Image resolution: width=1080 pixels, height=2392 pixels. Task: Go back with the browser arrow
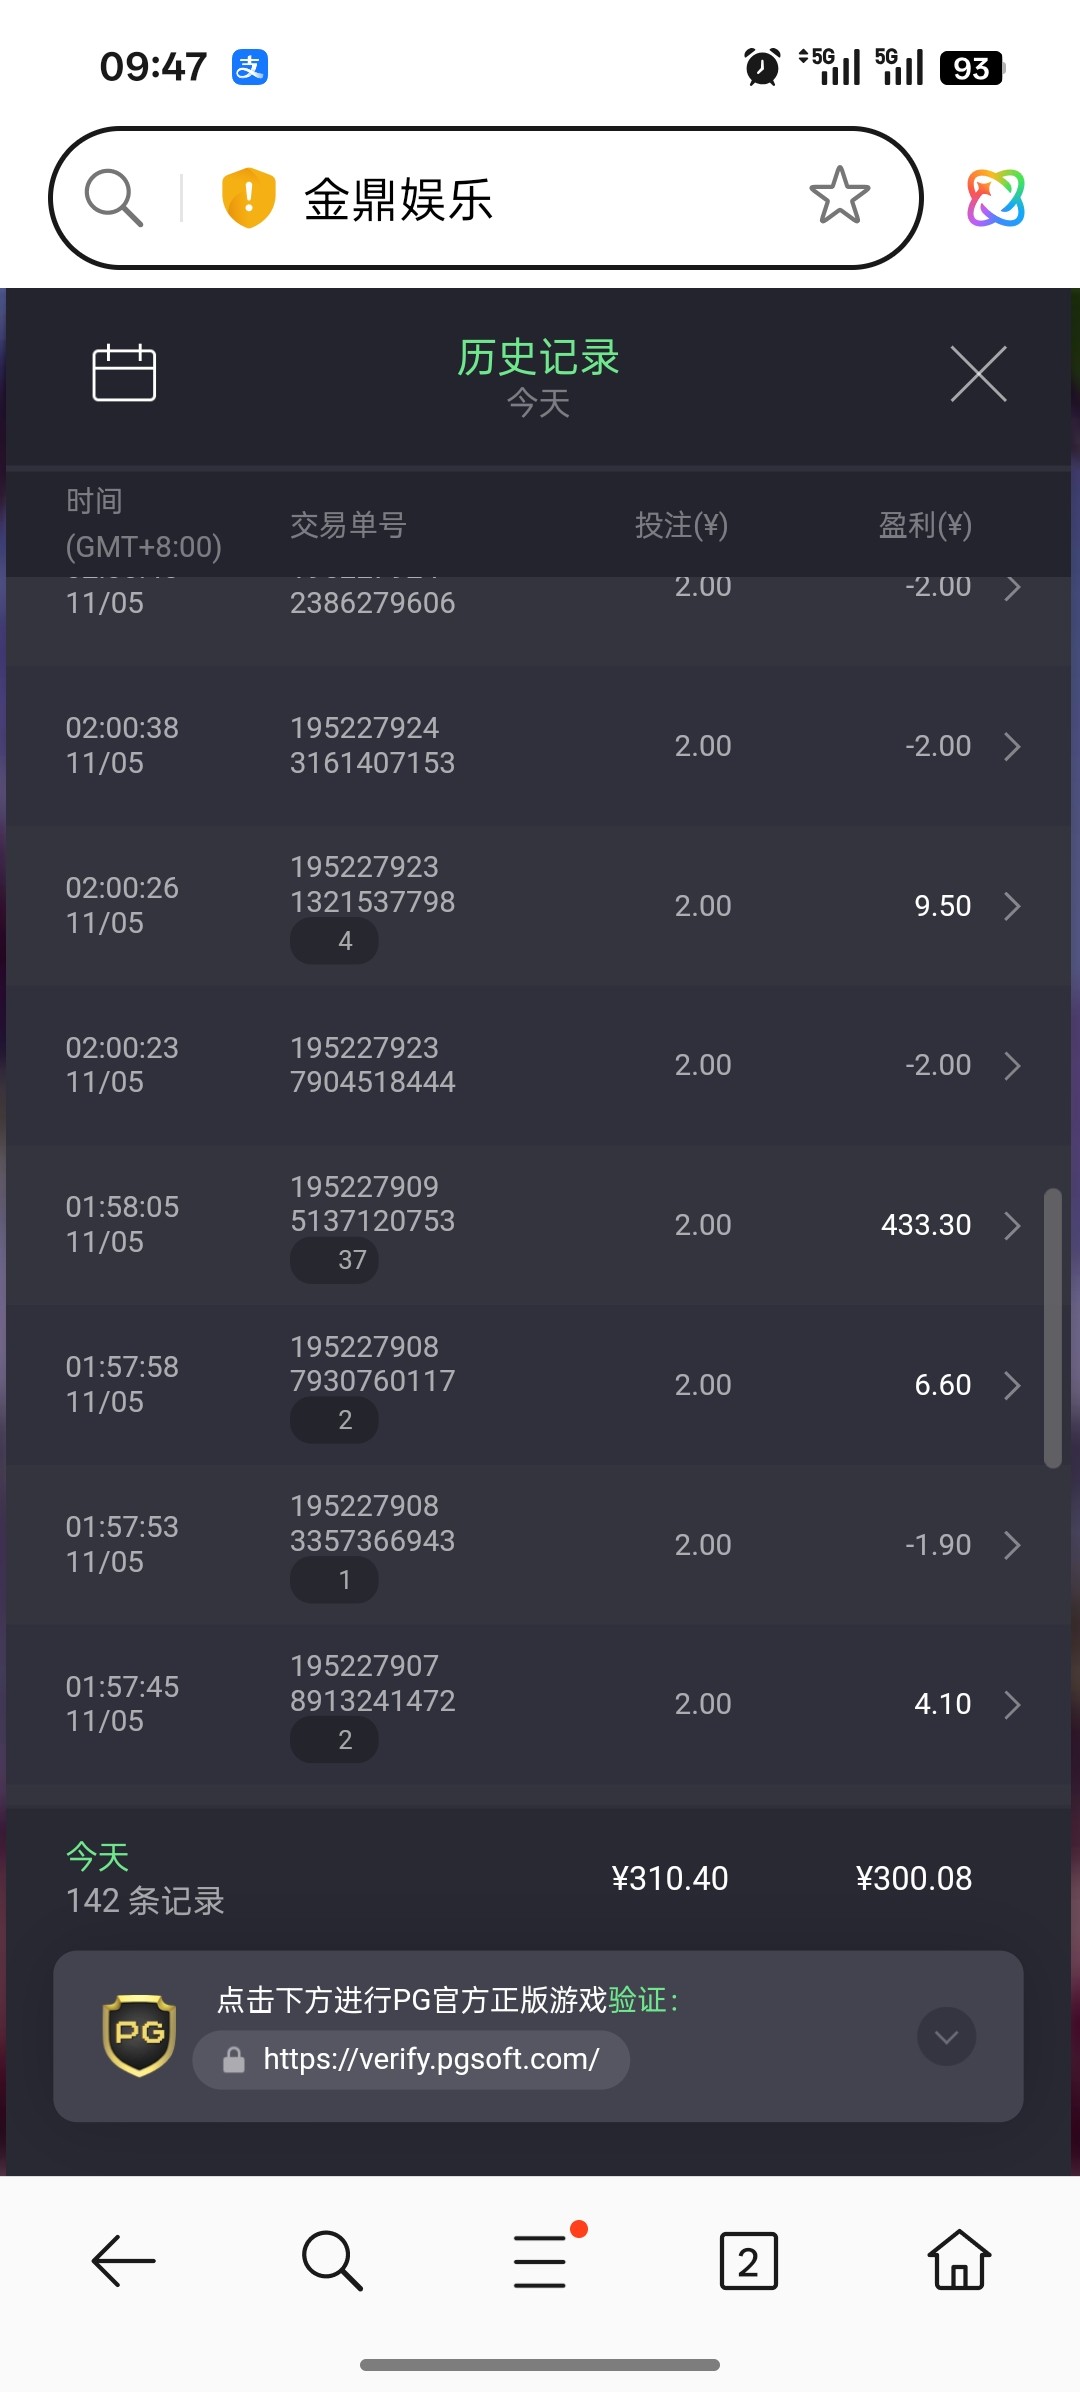(123, 2260)
